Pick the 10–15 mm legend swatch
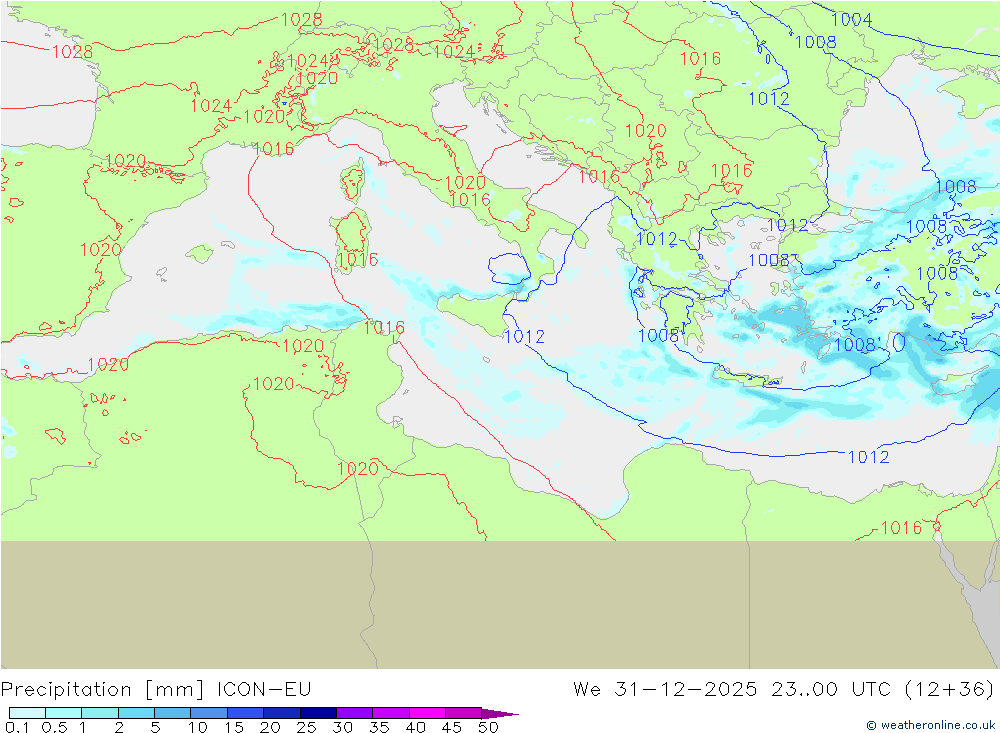Image resolution: width=1000 pixels, height=733 pixels. tap(209, 713)
